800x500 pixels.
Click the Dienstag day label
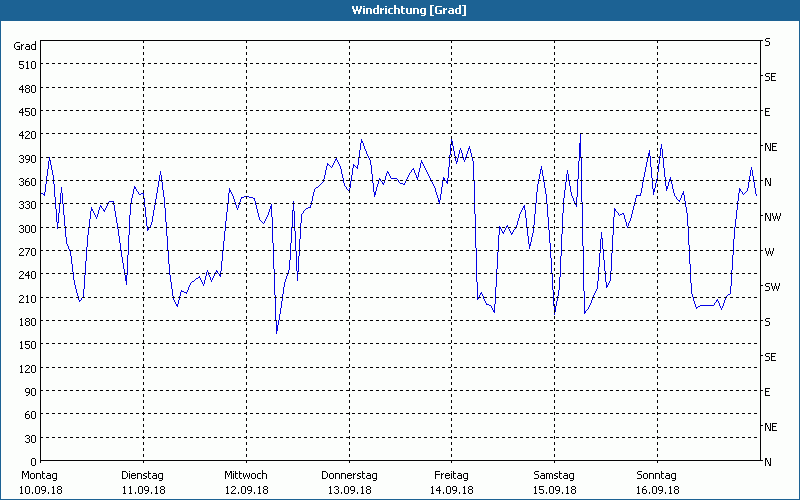pos(142,476)
